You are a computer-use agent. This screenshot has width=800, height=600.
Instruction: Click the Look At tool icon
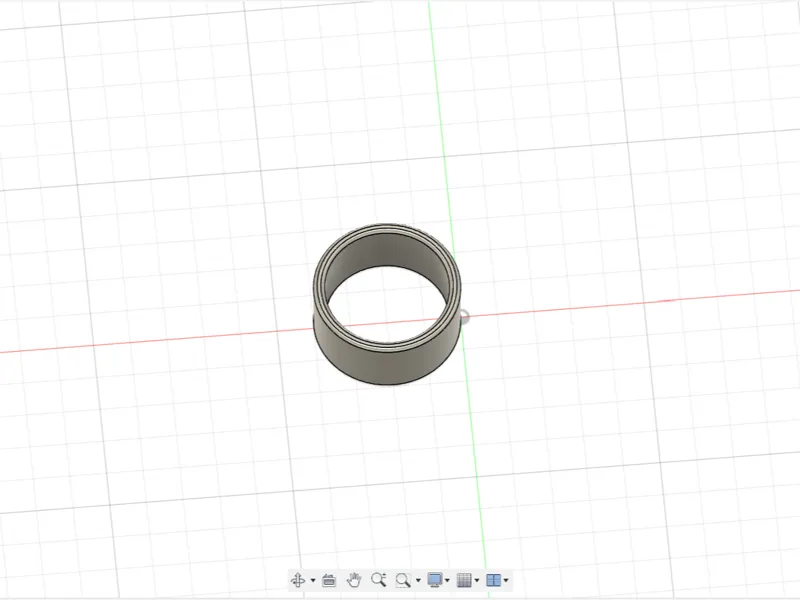[x=329, y=580]
